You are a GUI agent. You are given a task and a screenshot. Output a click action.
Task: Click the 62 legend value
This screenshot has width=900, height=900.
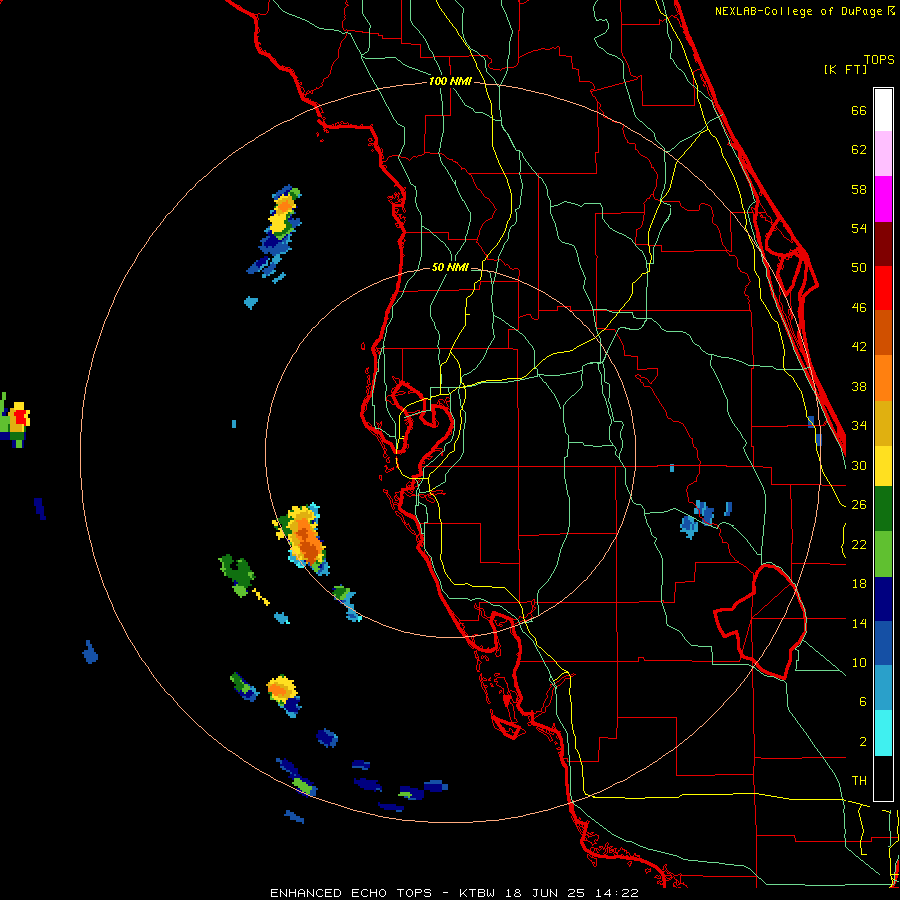coord(859,150)
